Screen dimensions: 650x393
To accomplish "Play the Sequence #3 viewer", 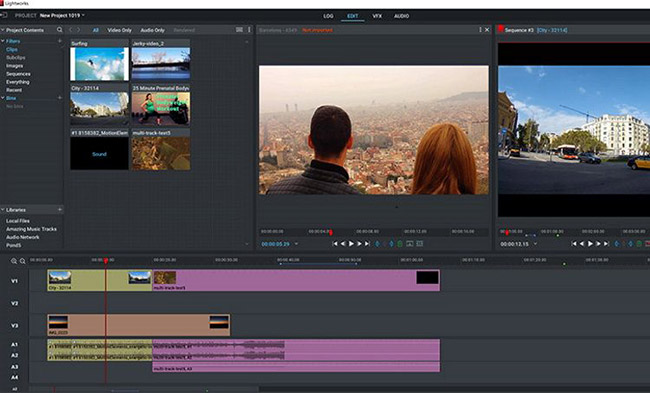I will [x=590, y=244].
